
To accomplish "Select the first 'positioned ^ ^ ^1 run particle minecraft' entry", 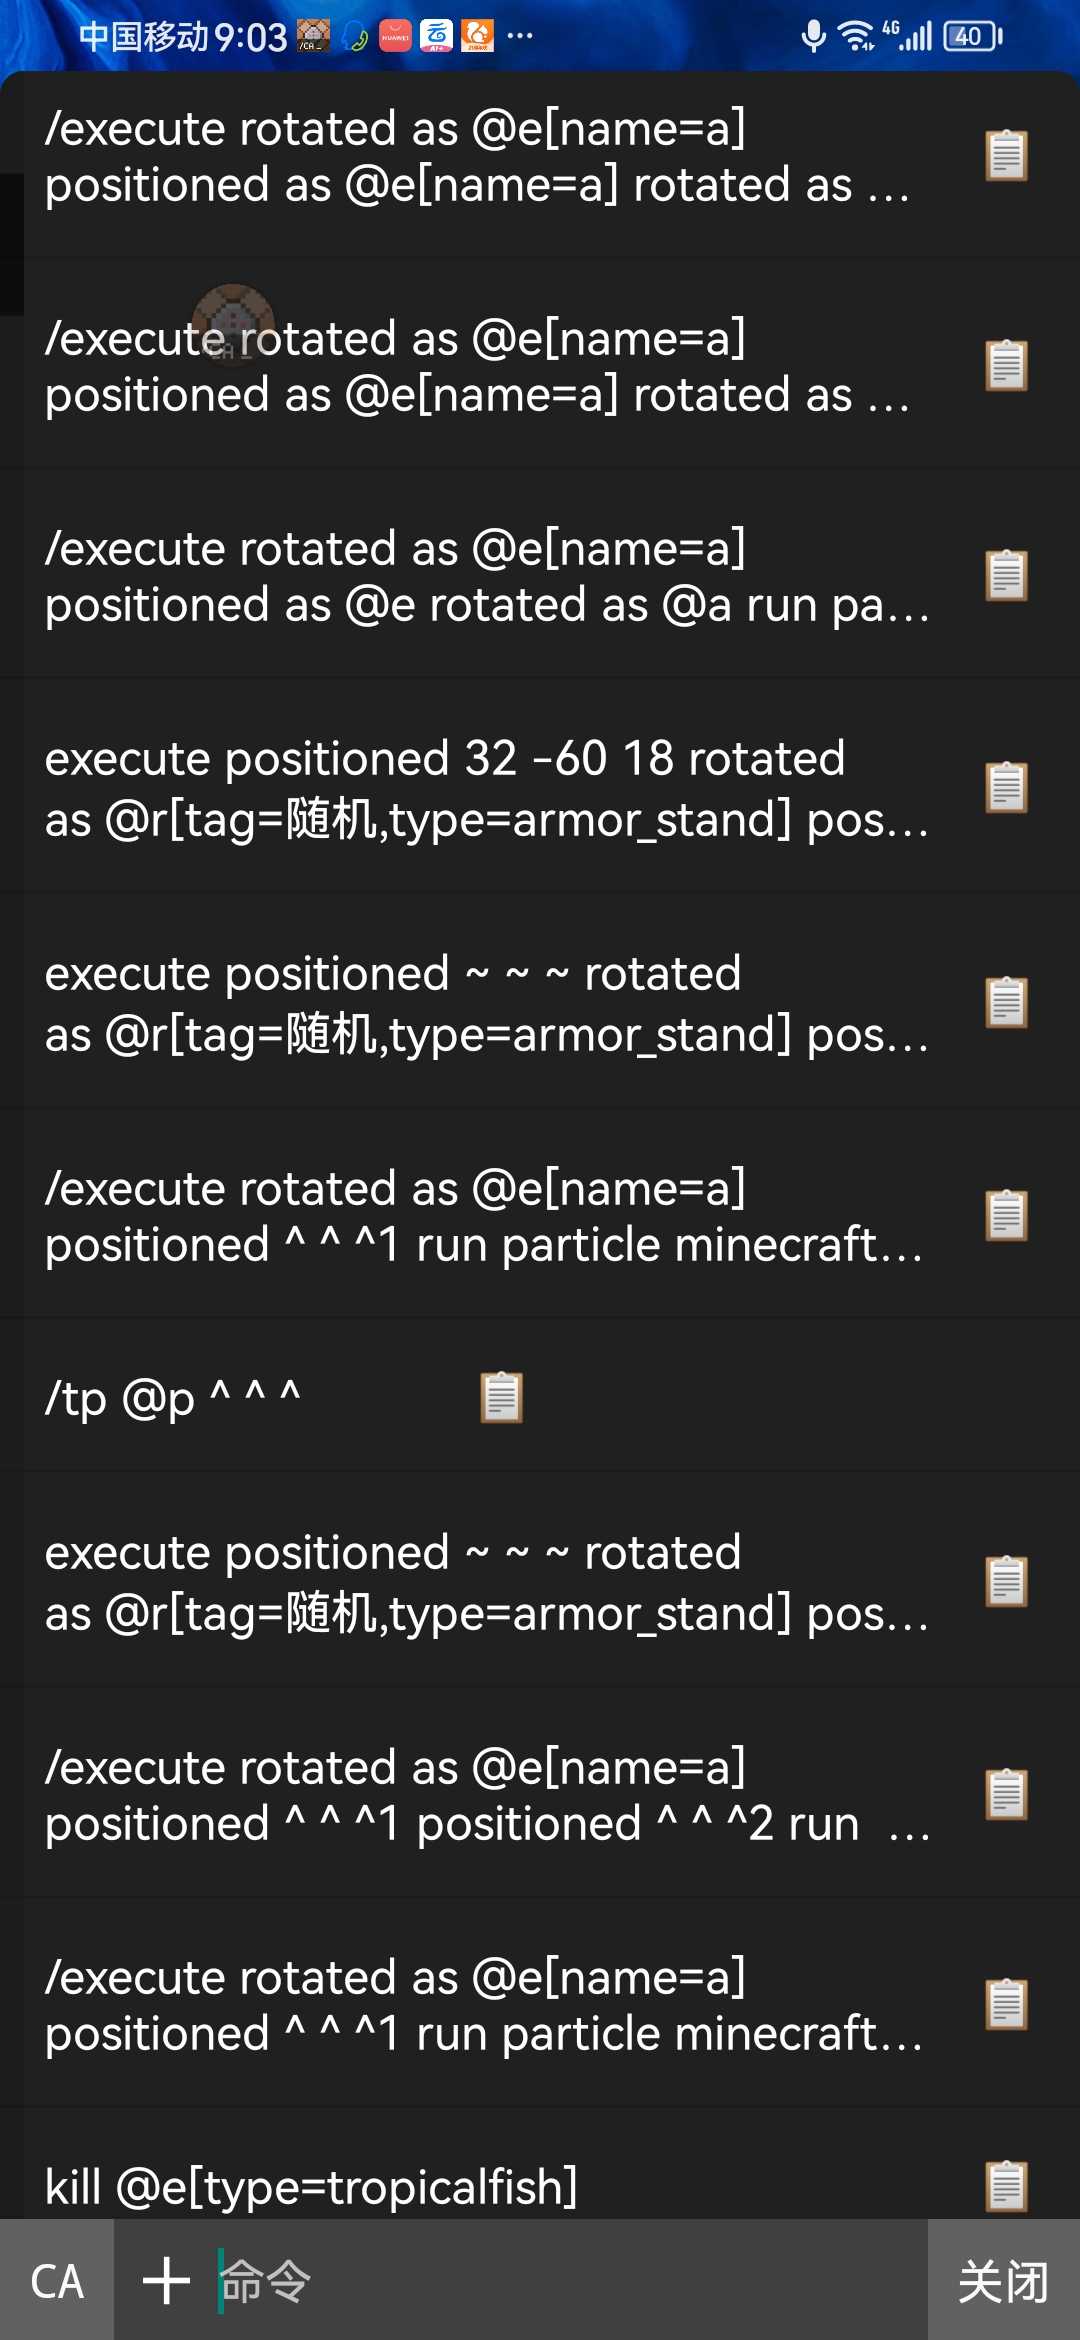I will click(540, 1215).
